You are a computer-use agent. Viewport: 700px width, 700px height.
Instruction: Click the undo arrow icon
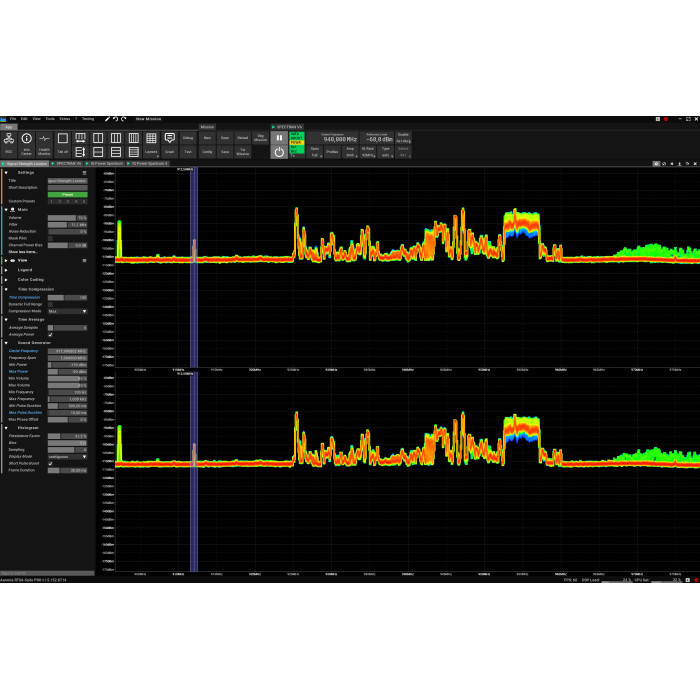pos(116,119)
